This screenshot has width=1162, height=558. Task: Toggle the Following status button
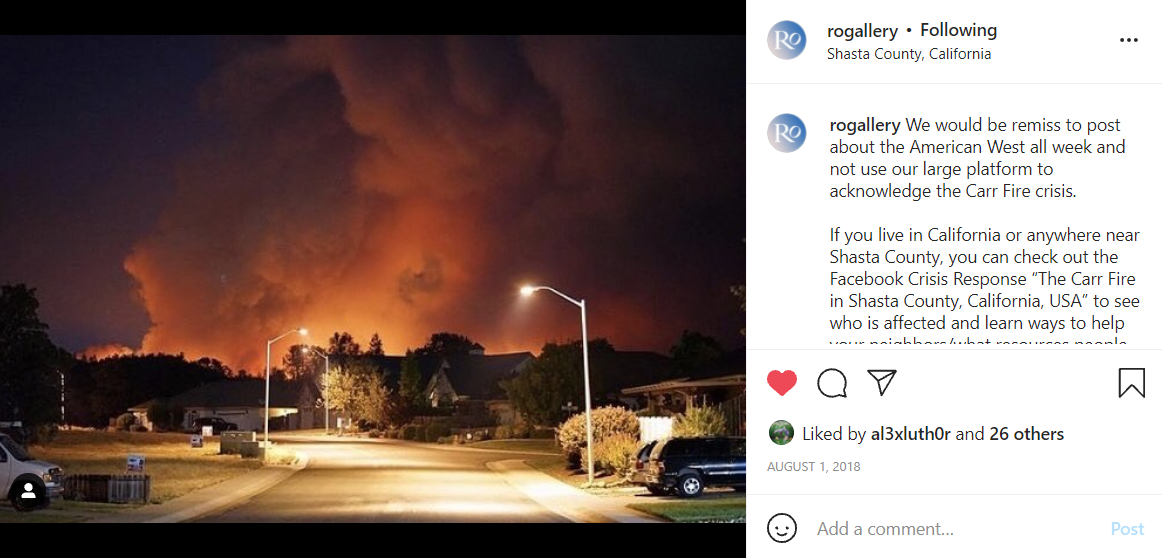click(x=958, y=31)
